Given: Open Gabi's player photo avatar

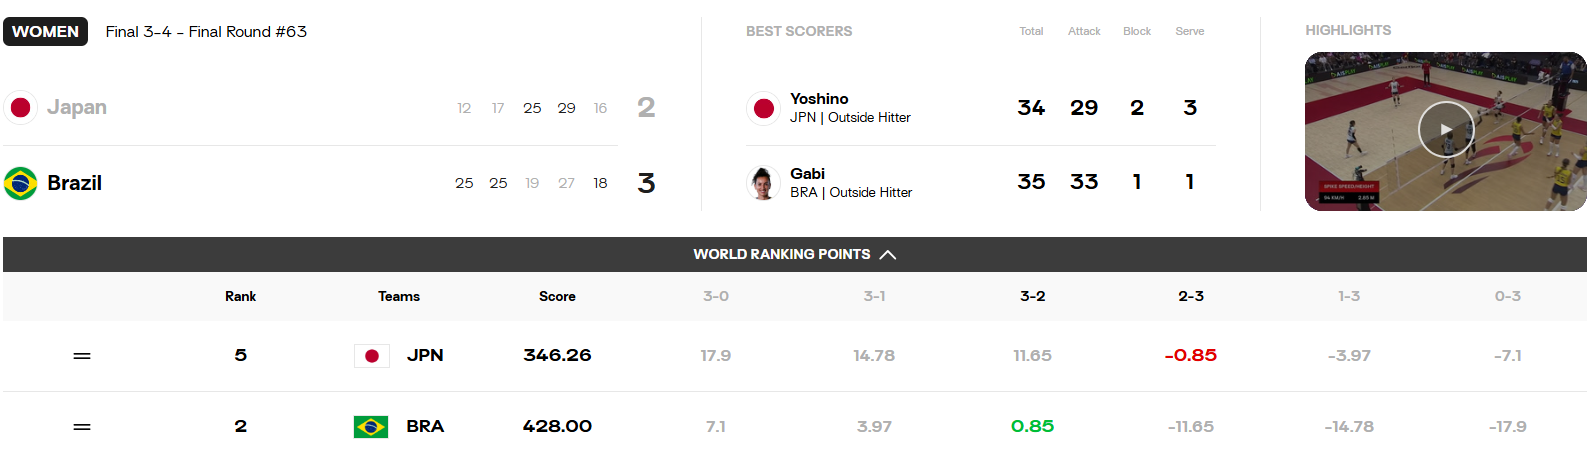Looking at the screenshot, I should [763, 183].
